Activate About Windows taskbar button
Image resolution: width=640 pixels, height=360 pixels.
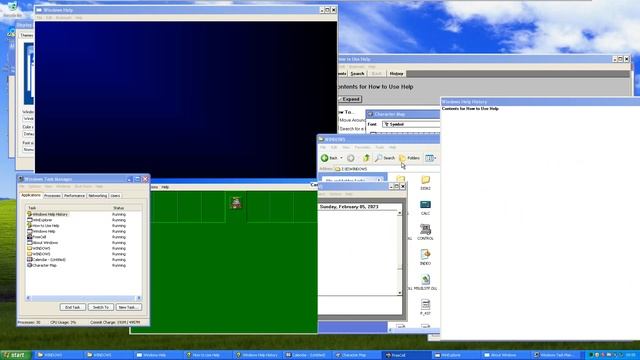[x=505, y=355]
